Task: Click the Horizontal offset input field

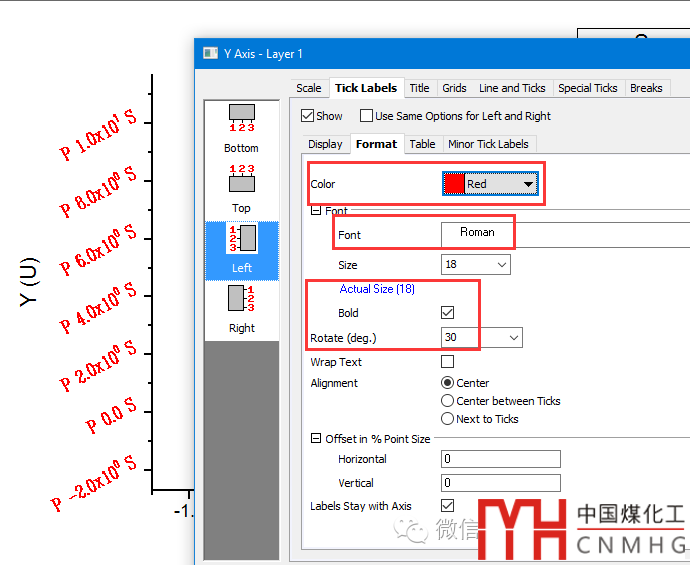Action: pos(501,459)
